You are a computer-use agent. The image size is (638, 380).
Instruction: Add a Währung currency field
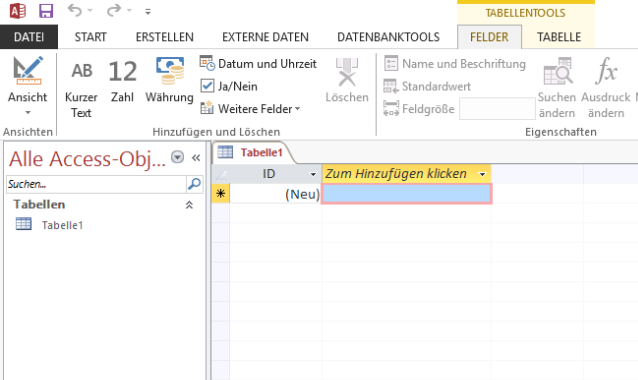[169, 80]
